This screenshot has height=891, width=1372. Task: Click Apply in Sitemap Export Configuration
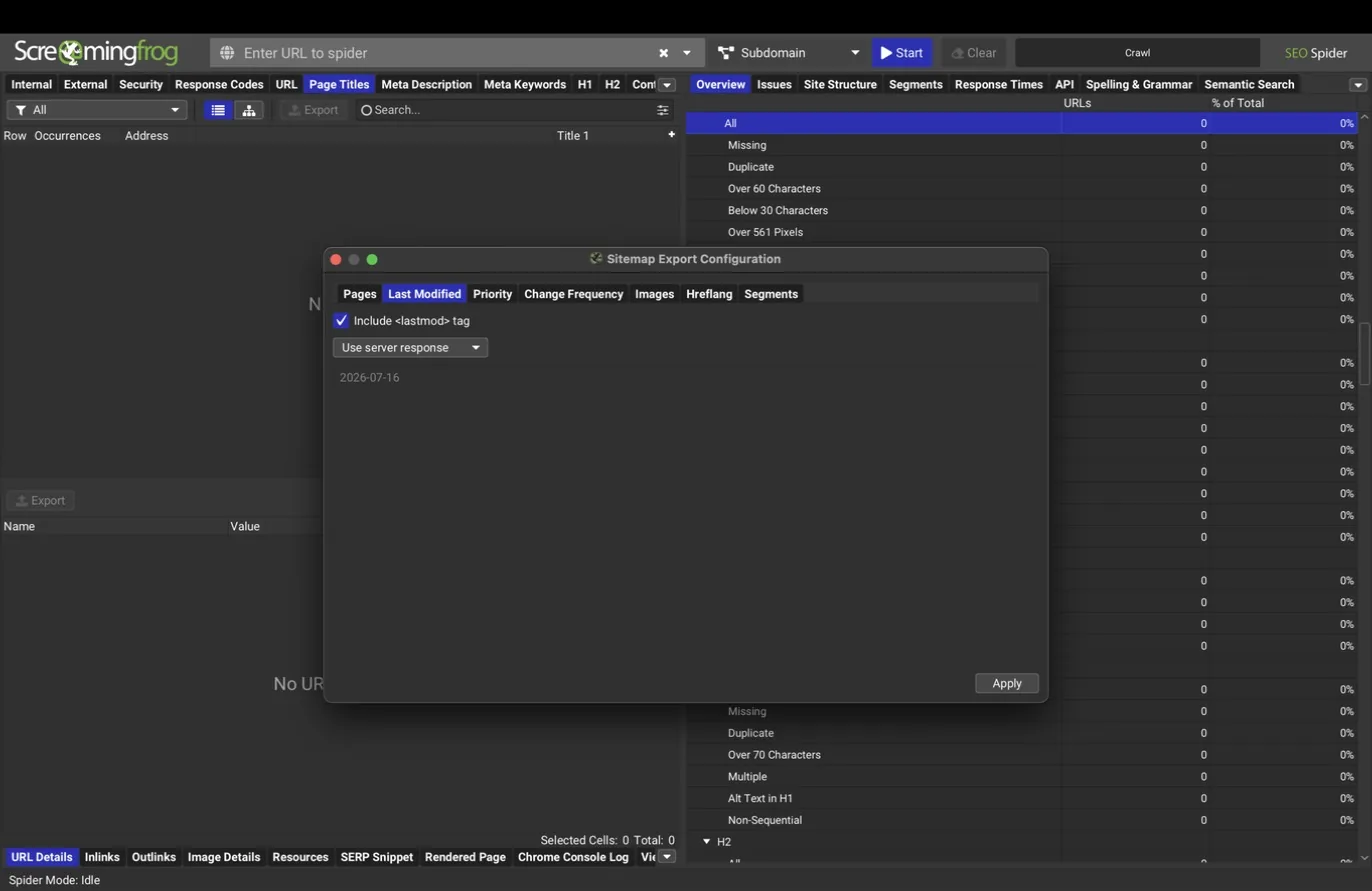pos(1007,684)
